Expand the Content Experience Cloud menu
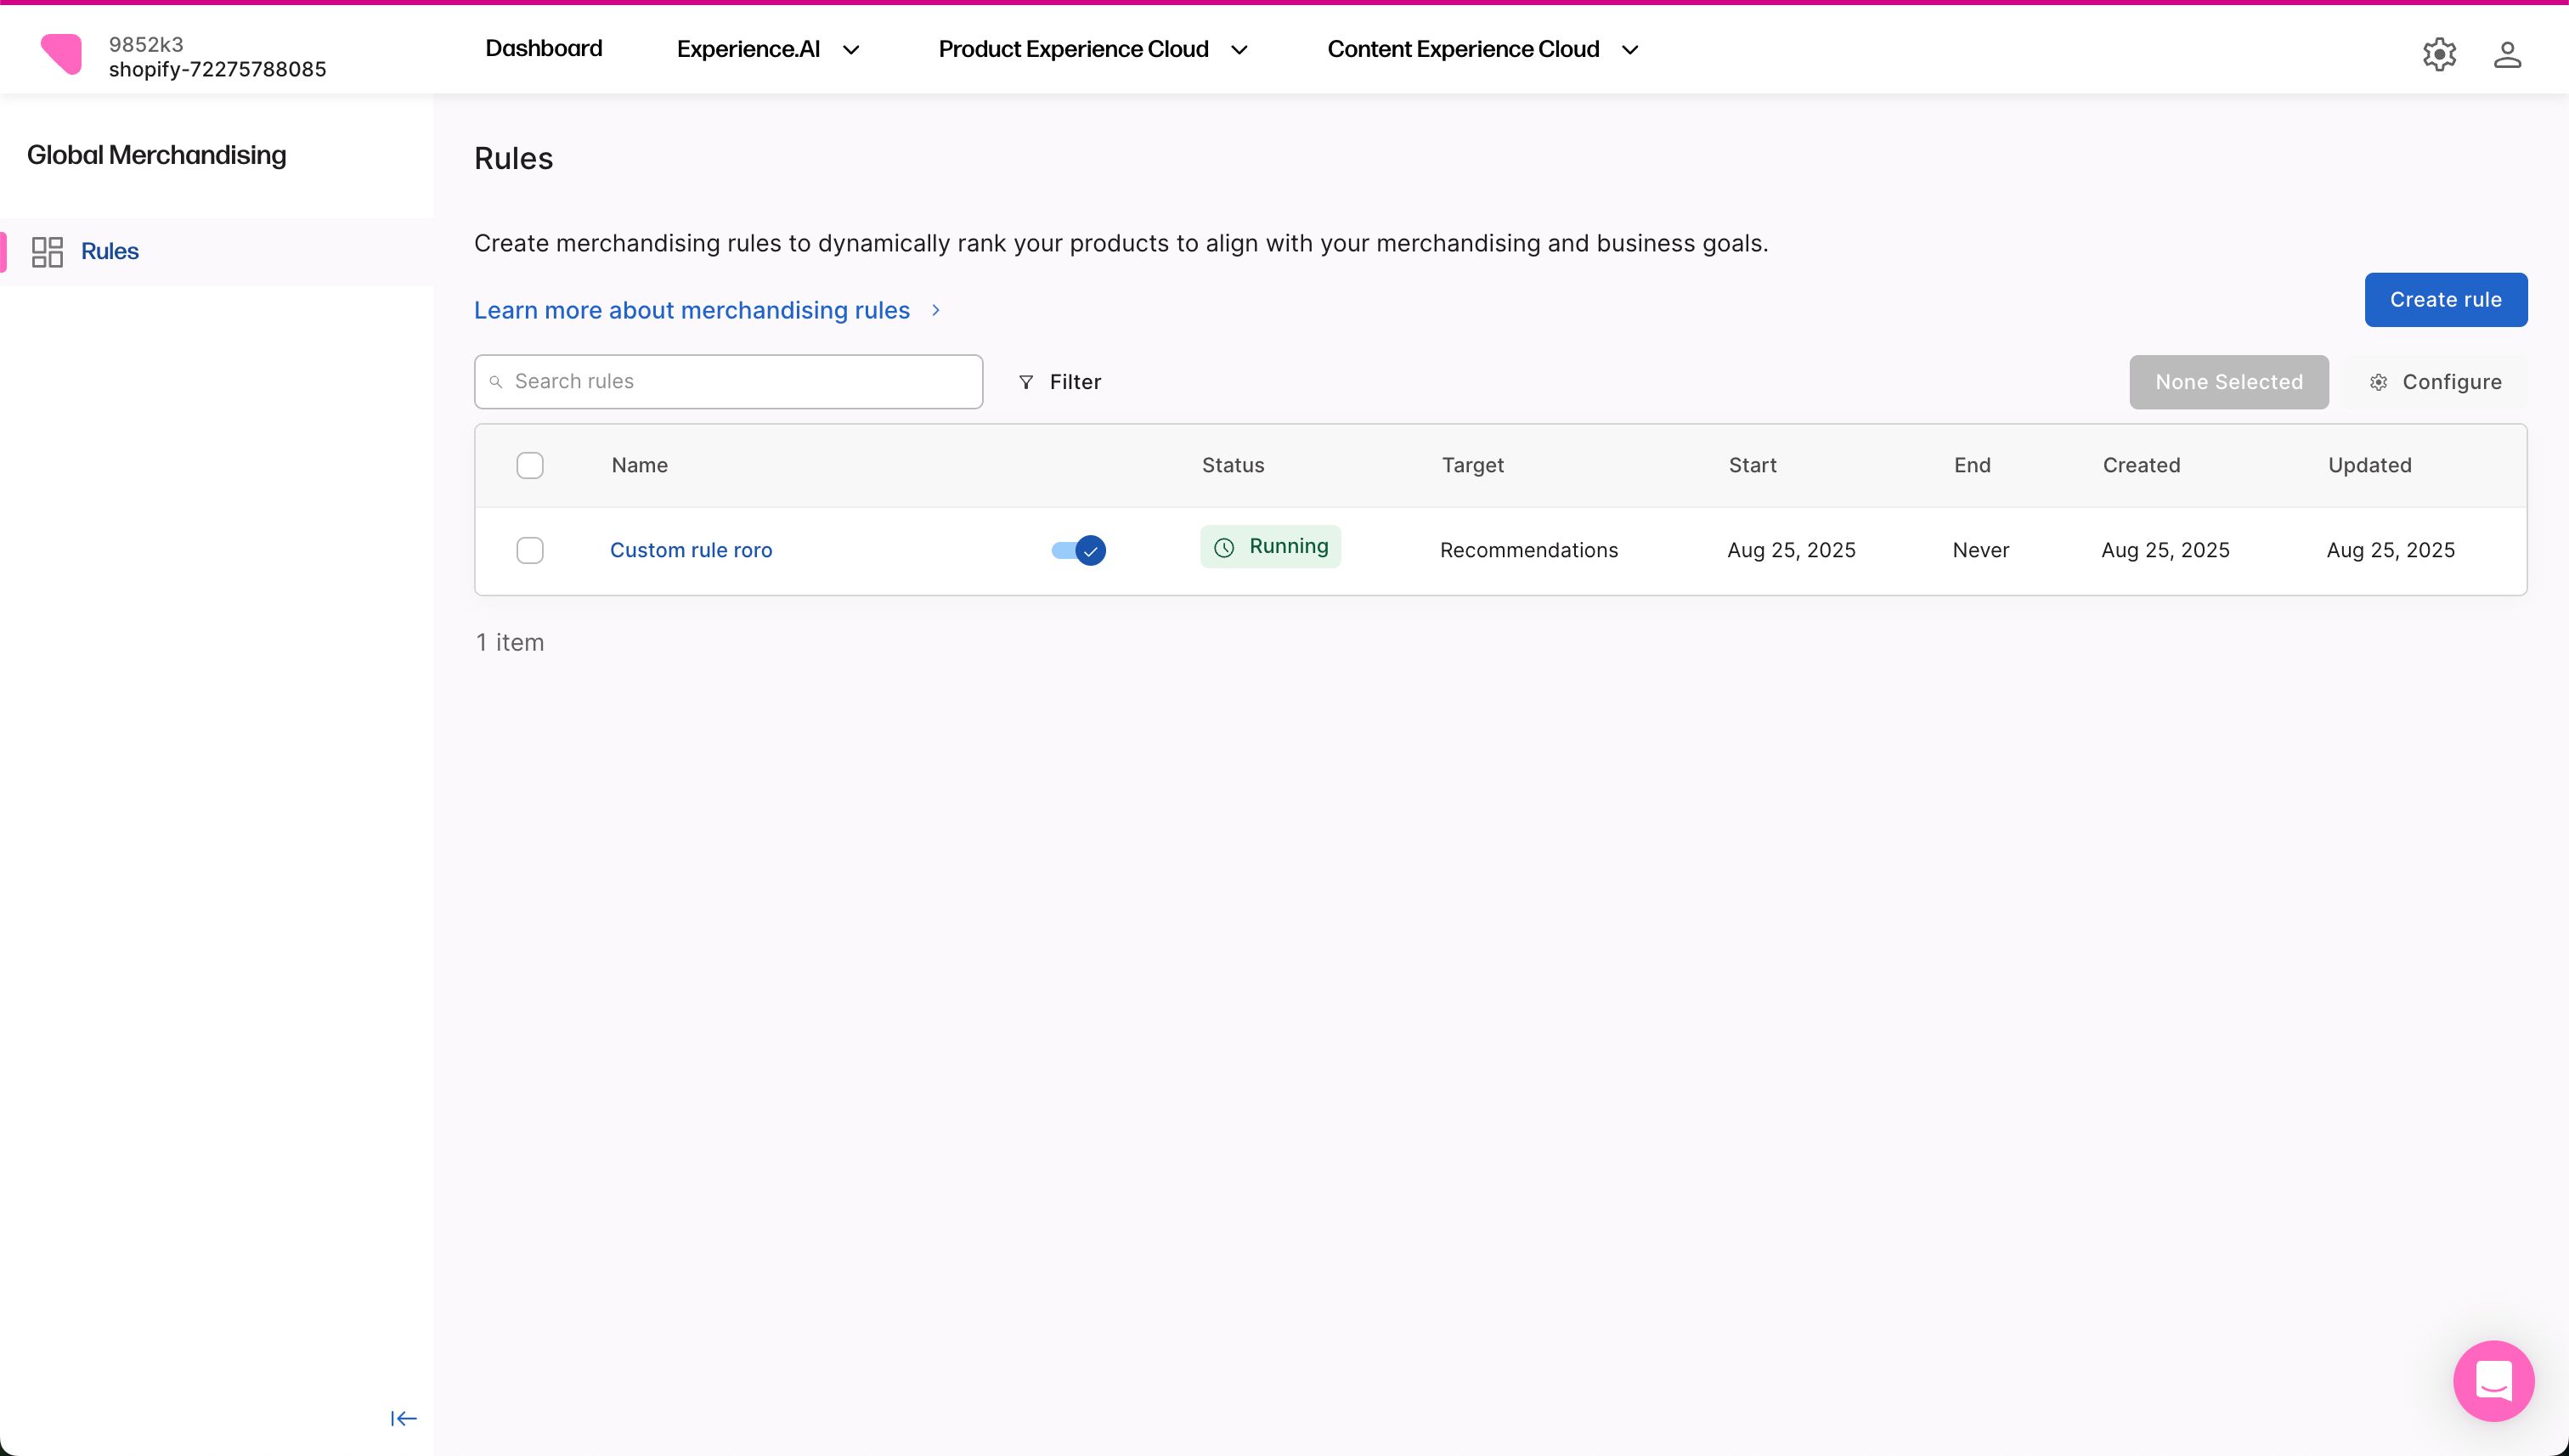 pyautogui.click(x=1482, y=50)
